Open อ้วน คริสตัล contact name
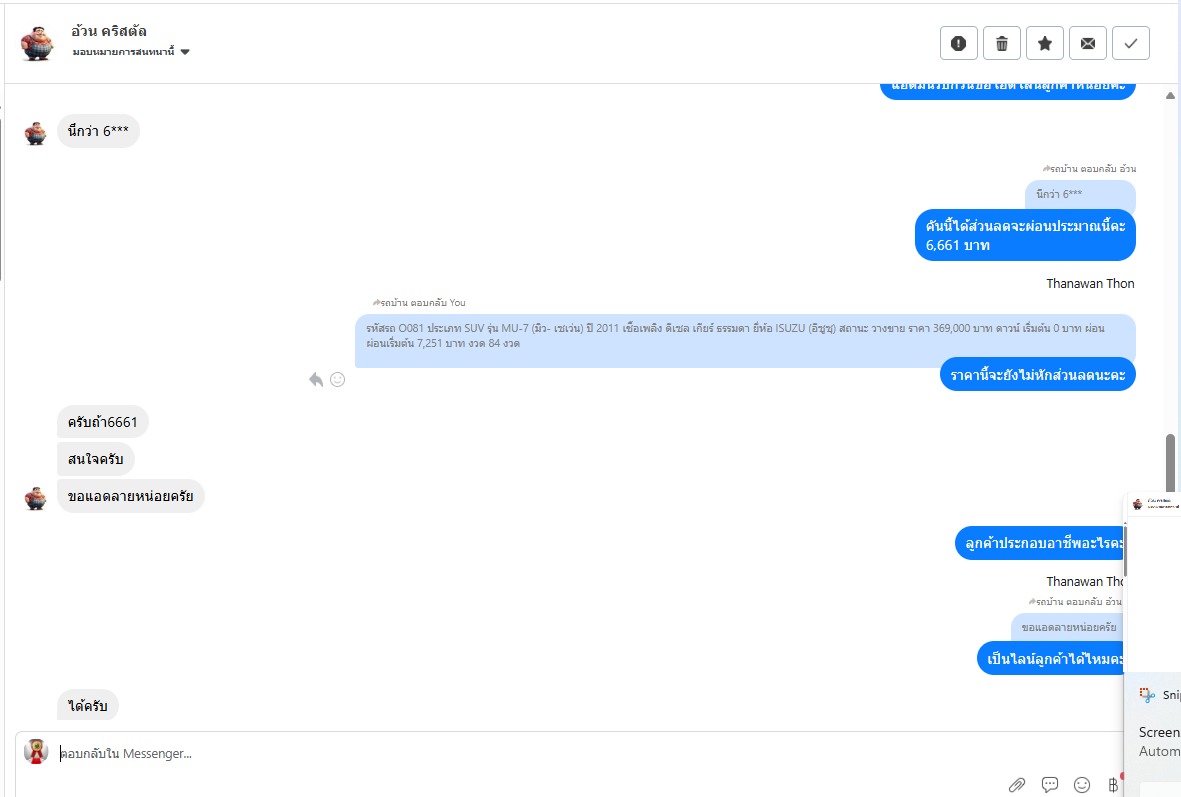The height and width of the screenshot is (797, 1181). [110, 31]
